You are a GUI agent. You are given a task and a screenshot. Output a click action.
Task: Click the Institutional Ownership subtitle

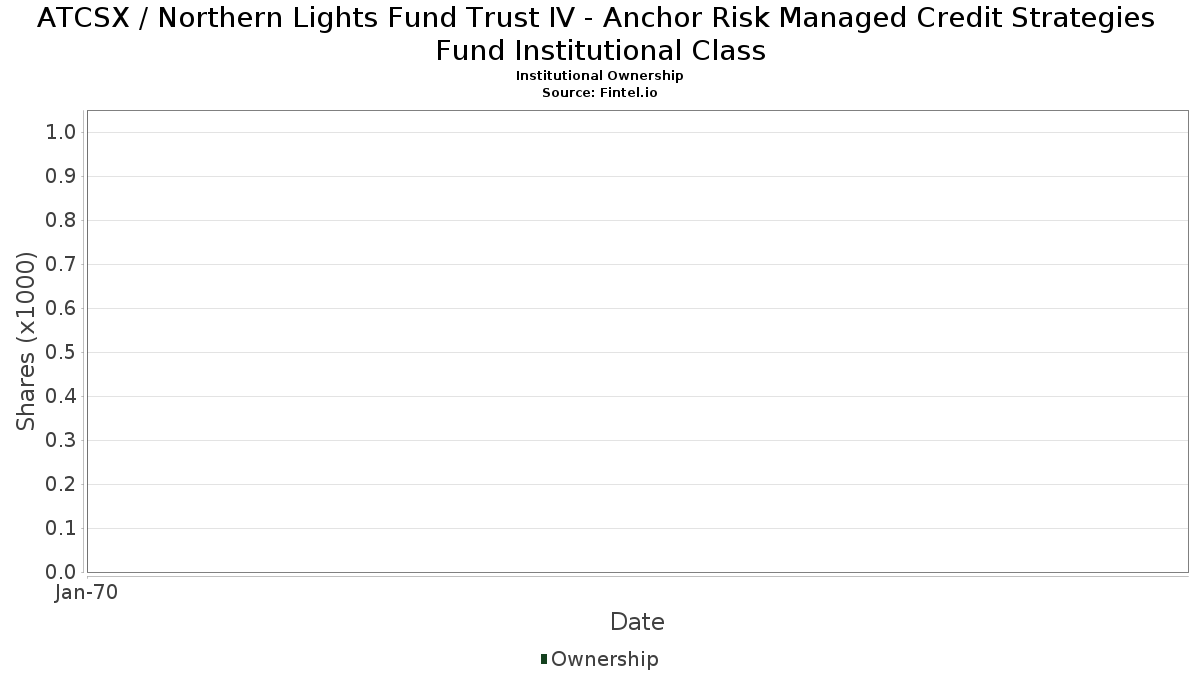coord(600,76)
